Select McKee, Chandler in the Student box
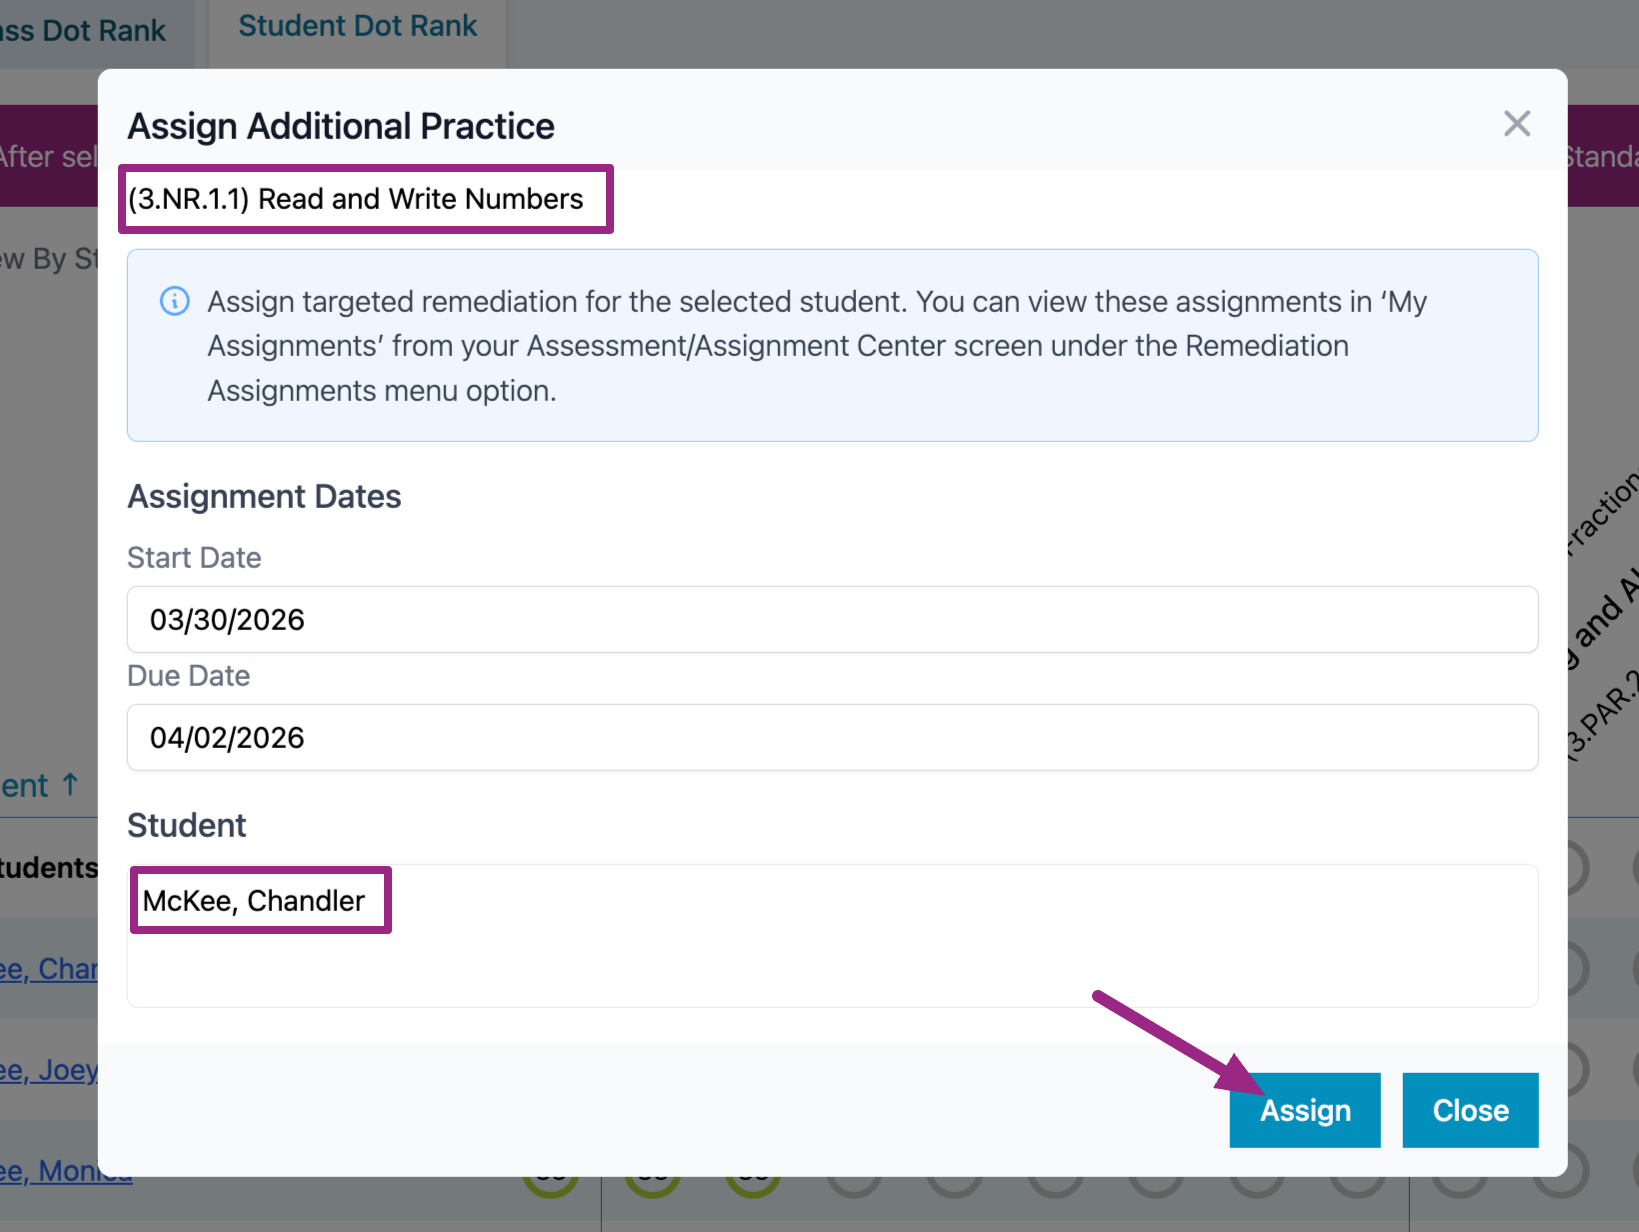1639x1232 pixels. (254, 901)
